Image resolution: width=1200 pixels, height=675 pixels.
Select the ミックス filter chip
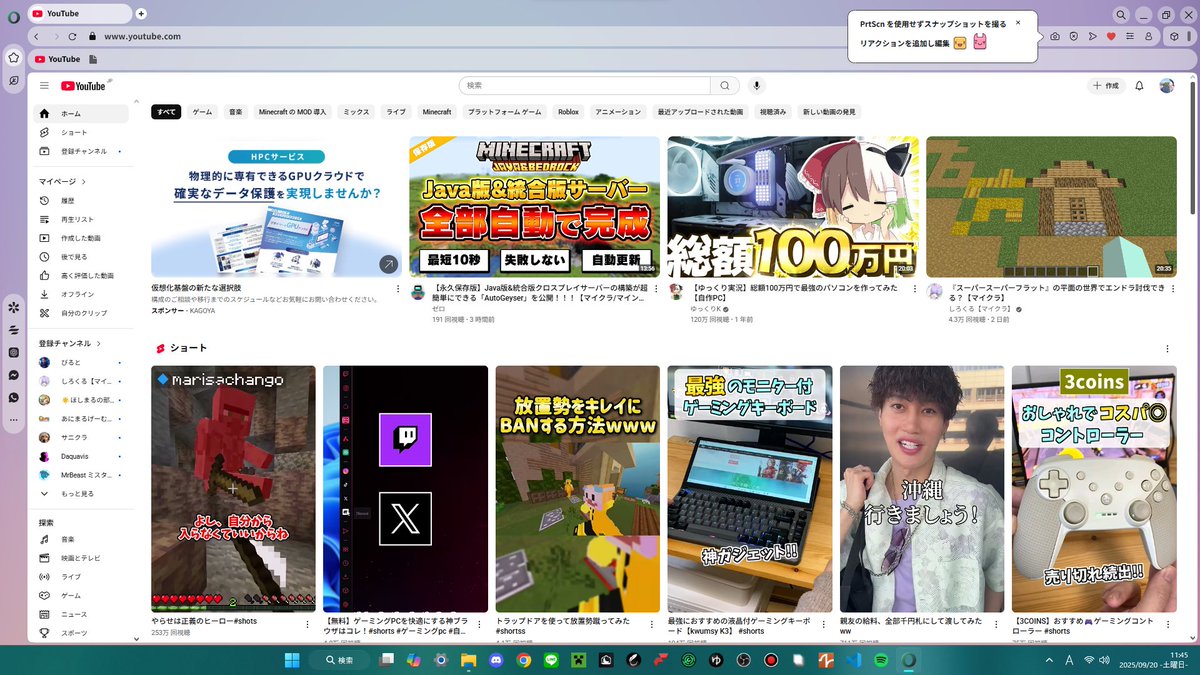356,112
